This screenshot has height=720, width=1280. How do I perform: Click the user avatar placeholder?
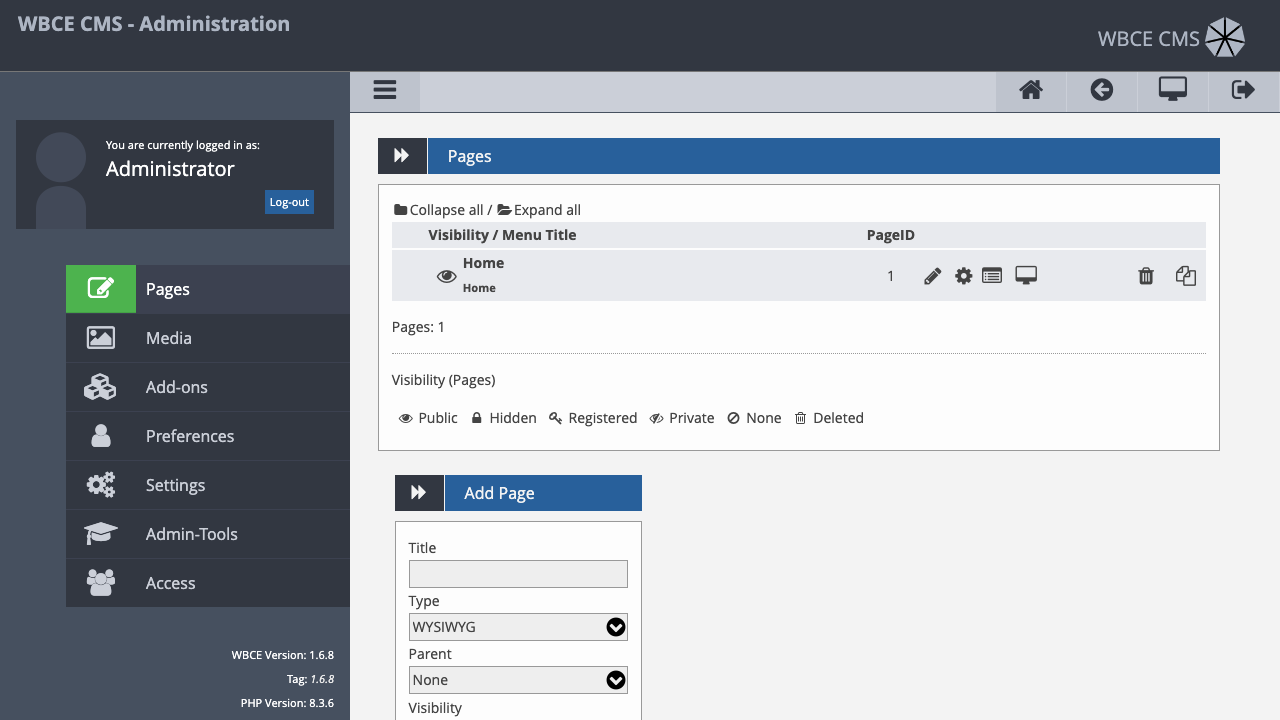[x=61, y=179]
